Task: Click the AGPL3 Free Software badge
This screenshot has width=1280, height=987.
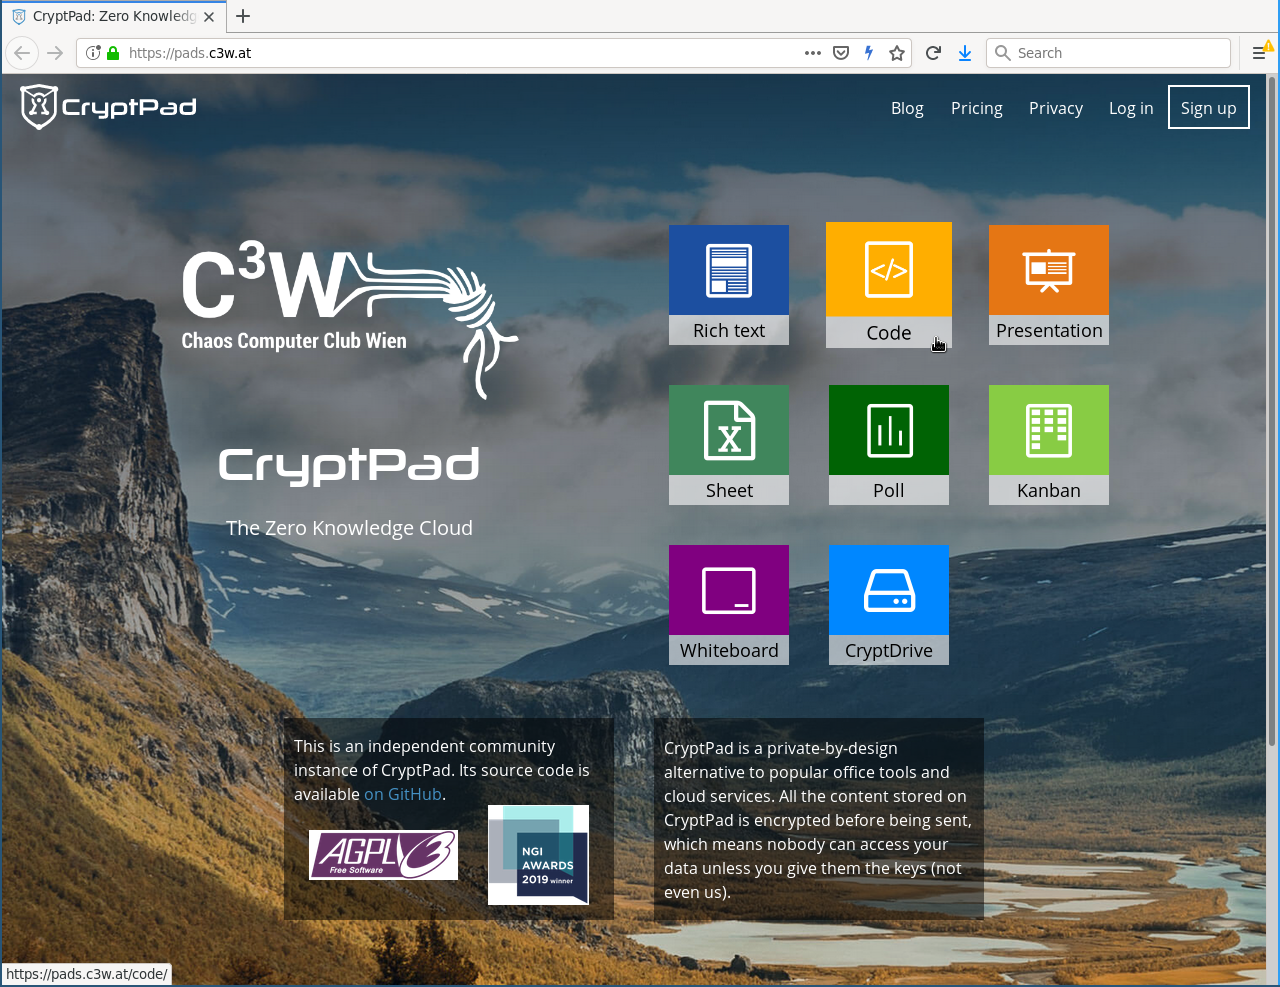Action: coord(383,855)
